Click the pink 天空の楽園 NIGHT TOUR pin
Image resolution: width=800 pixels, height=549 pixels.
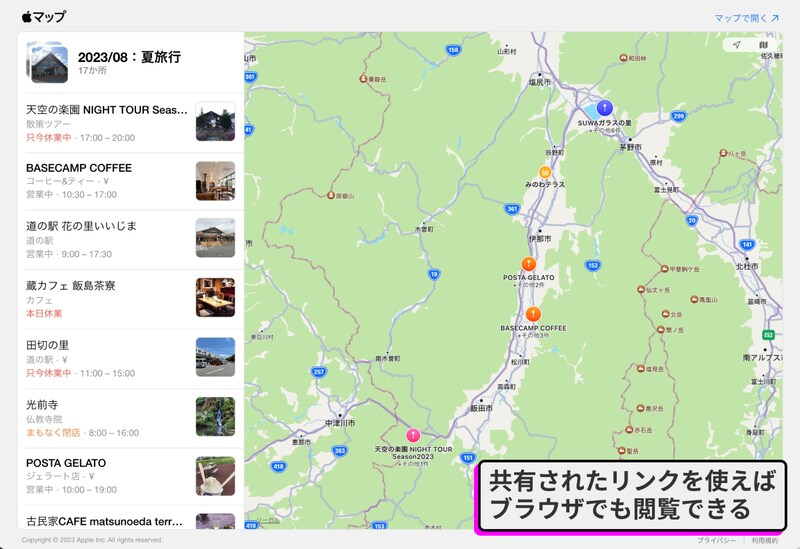click(413, 435)
